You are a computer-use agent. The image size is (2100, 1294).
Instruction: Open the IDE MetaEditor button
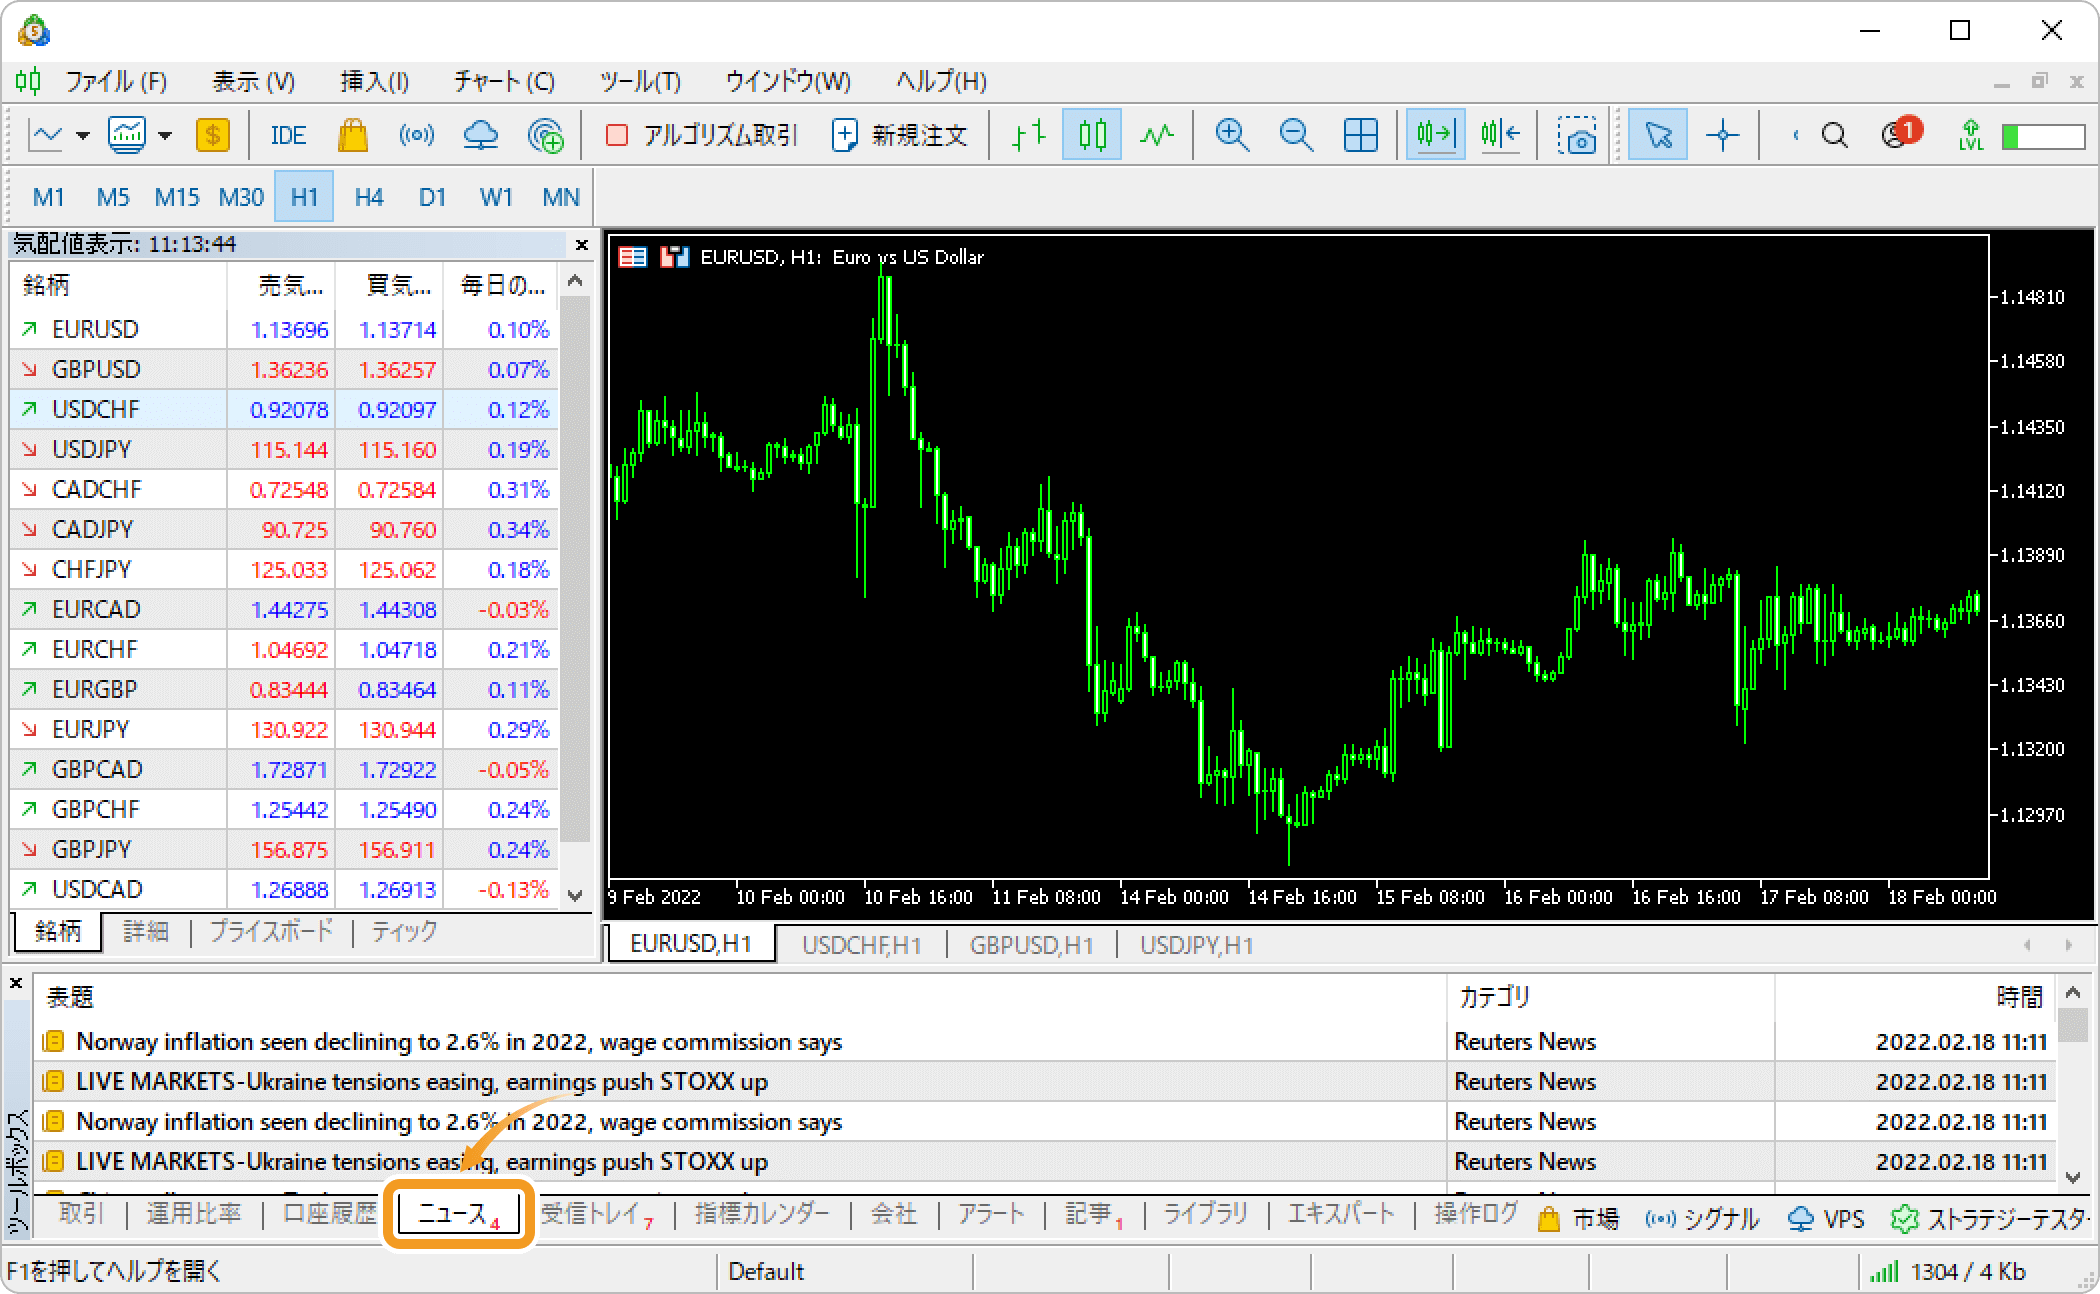pos(288,135)
